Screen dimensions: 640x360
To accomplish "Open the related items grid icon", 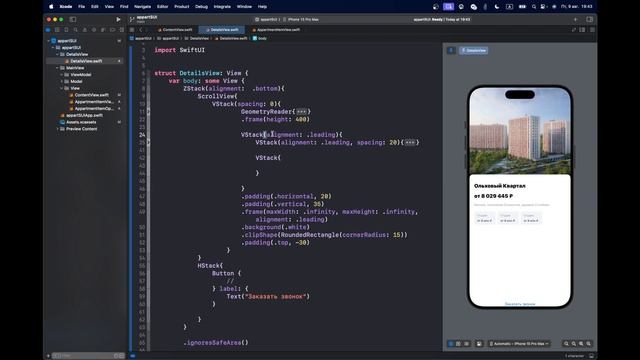I will tap(132, 30).
